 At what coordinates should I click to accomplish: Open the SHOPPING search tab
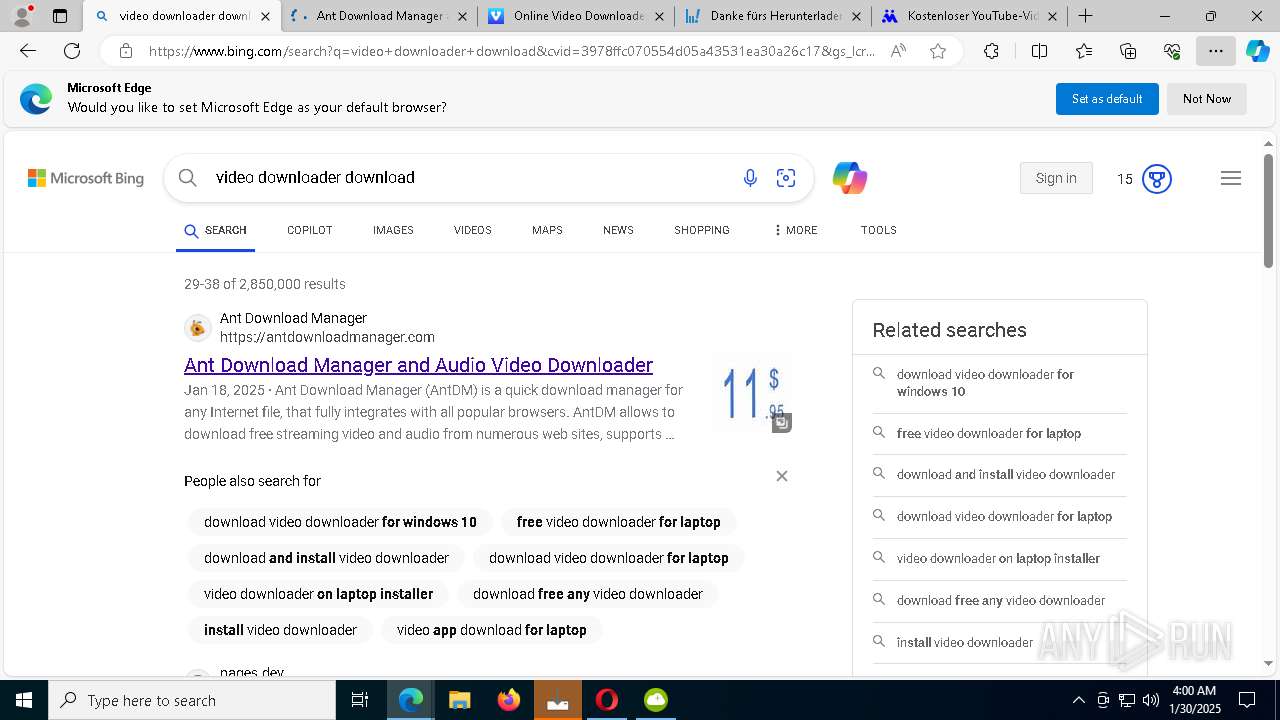[701, 230]
